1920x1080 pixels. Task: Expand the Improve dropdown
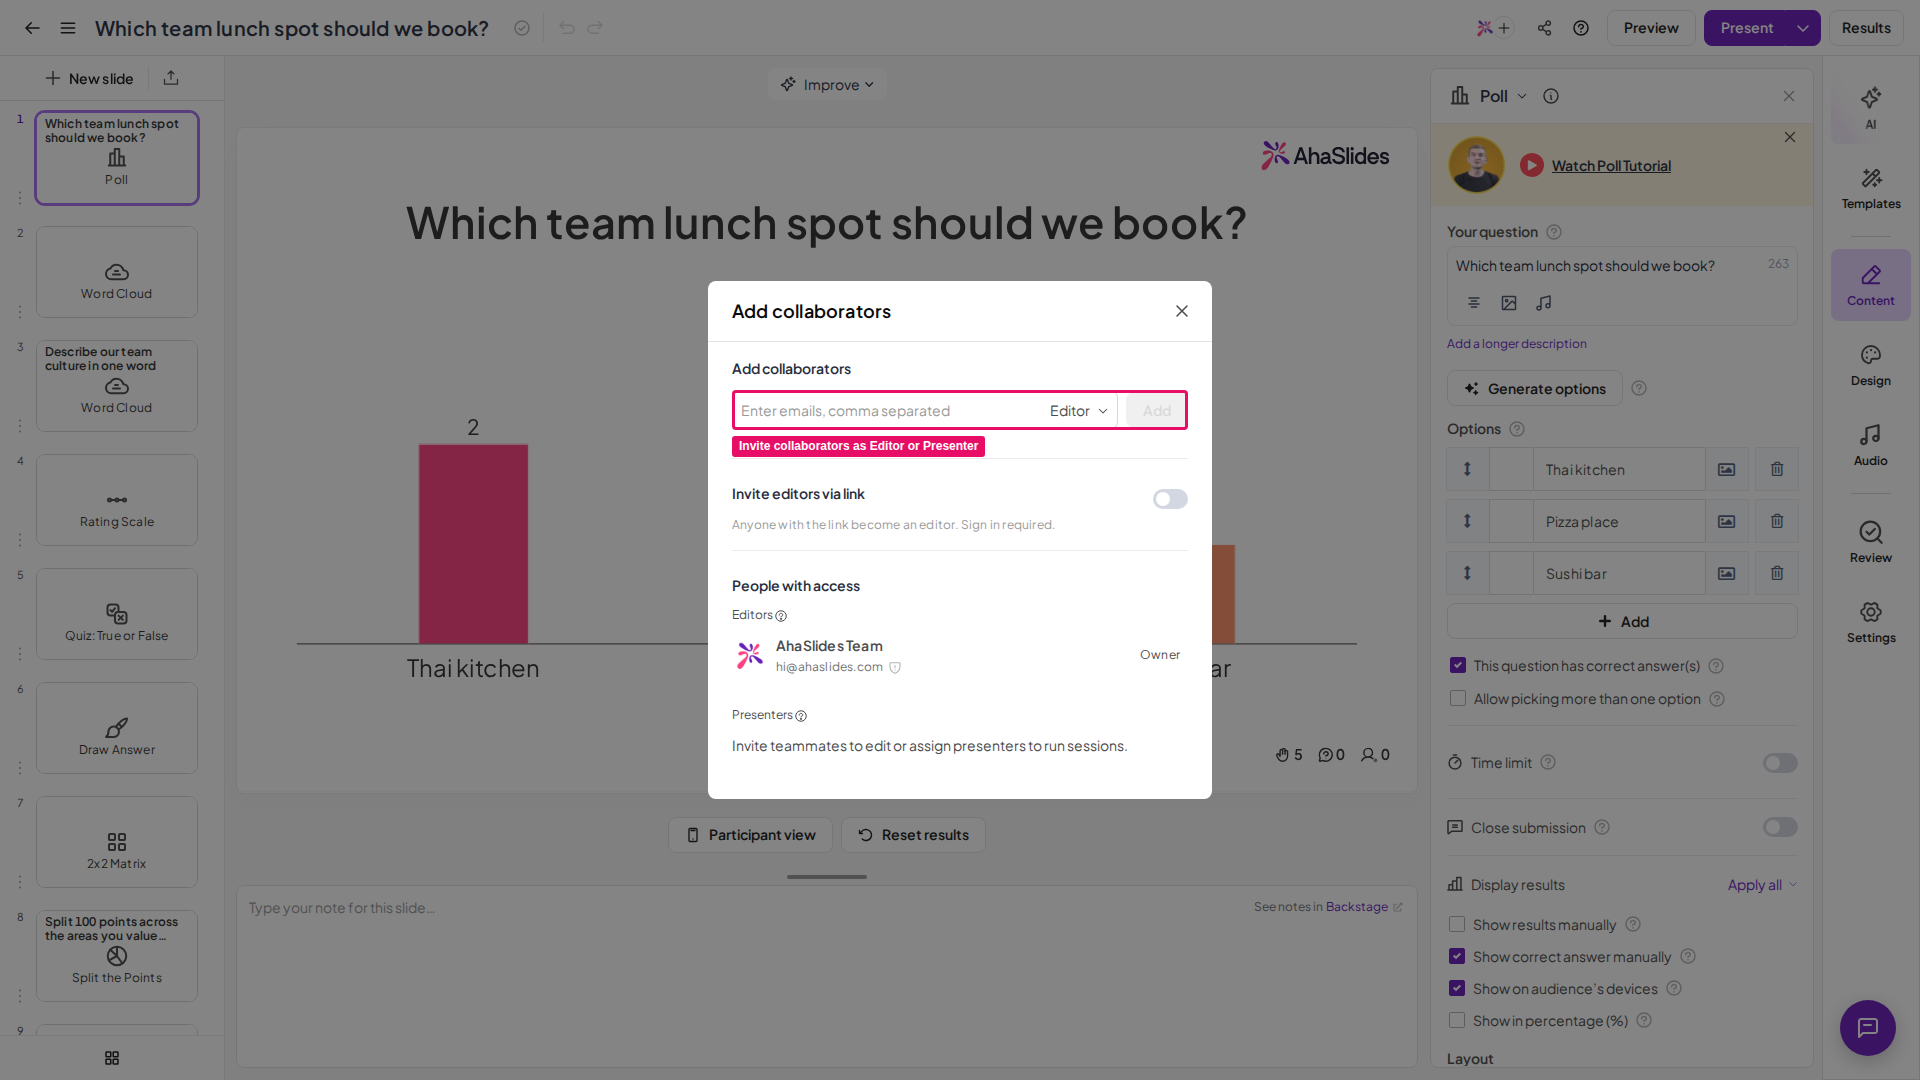[827, 85]
